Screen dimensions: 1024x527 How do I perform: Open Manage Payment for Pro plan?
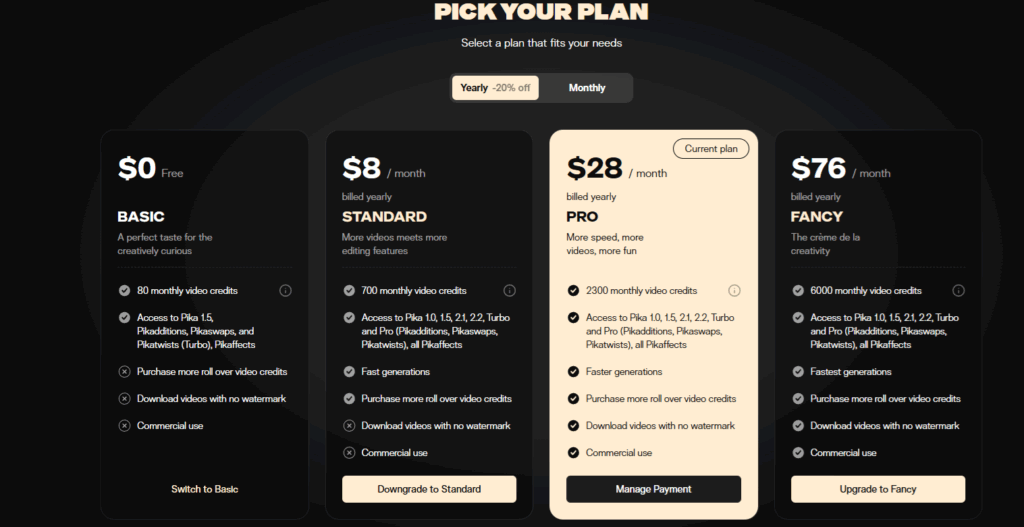654,489
